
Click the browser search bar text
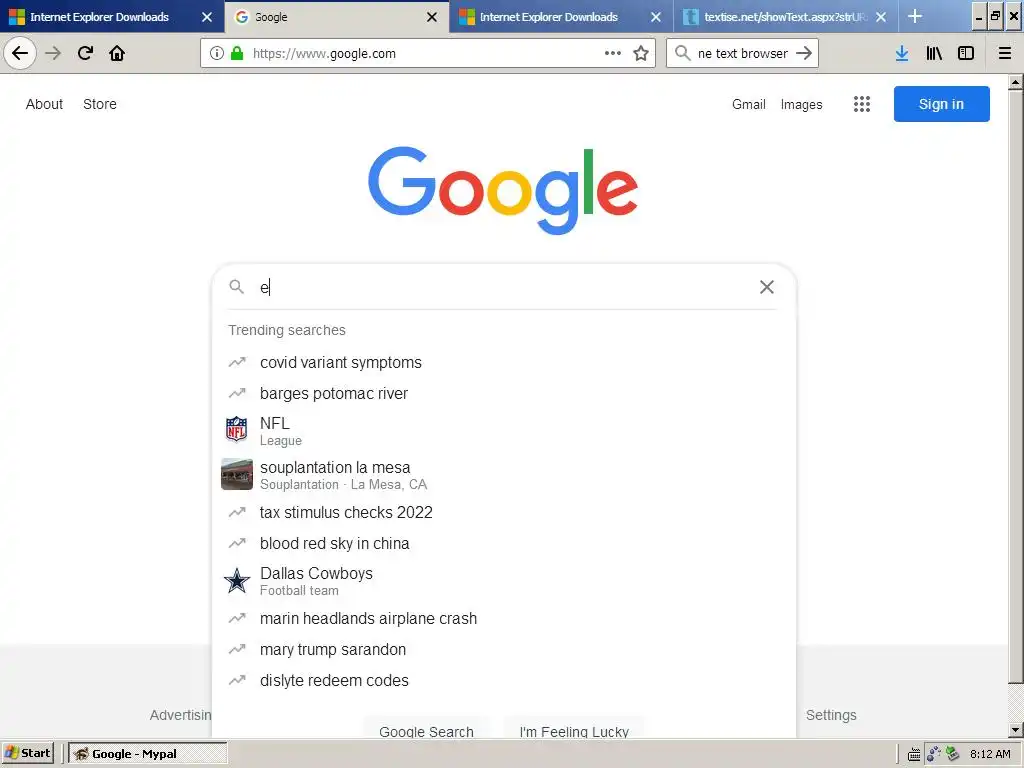(x=743, y=54)
